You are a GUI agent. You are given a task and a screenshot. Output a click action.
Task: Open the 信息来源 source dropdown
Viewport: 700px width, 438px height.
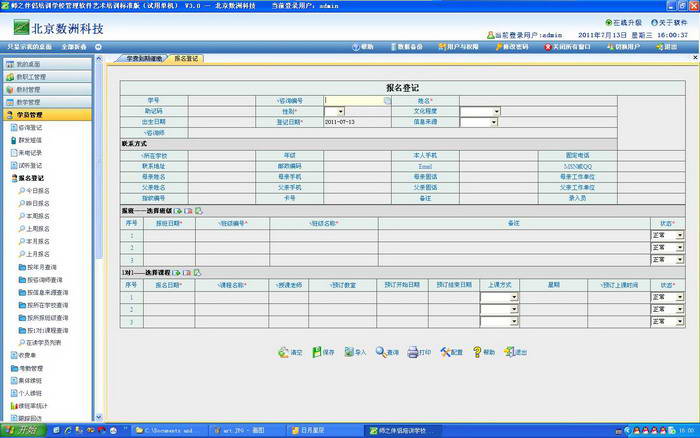pos(494,122)
